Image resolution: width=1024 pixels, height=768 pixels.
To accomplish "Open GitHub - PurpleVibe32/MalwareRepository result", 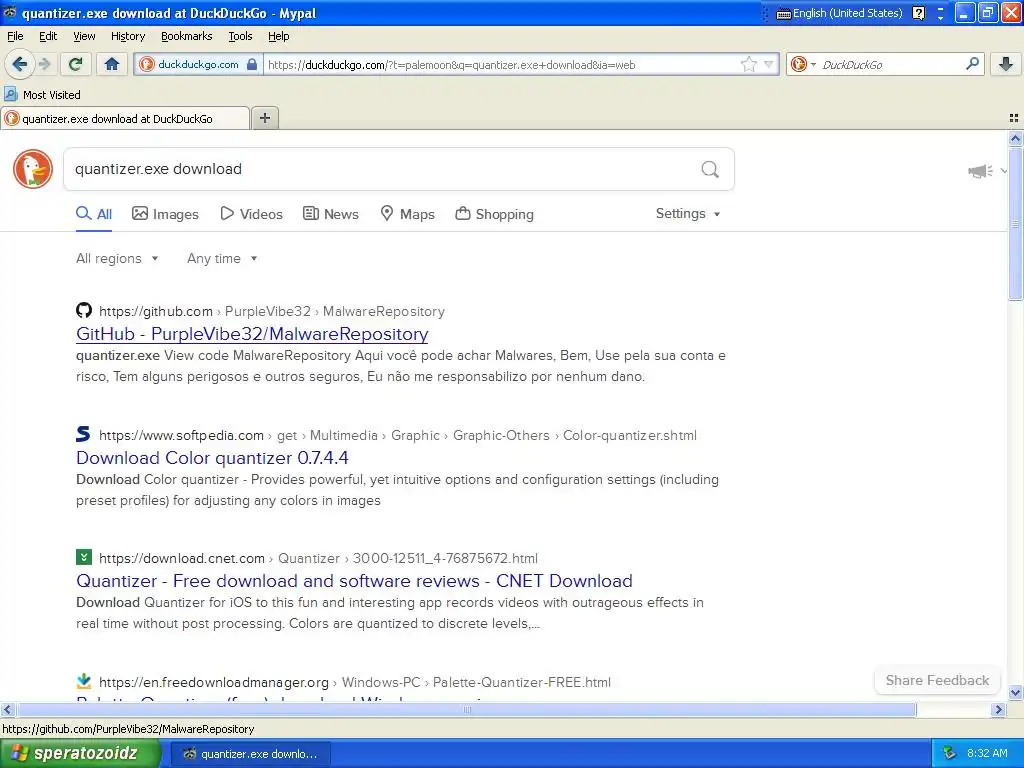I will click(252, 334).
